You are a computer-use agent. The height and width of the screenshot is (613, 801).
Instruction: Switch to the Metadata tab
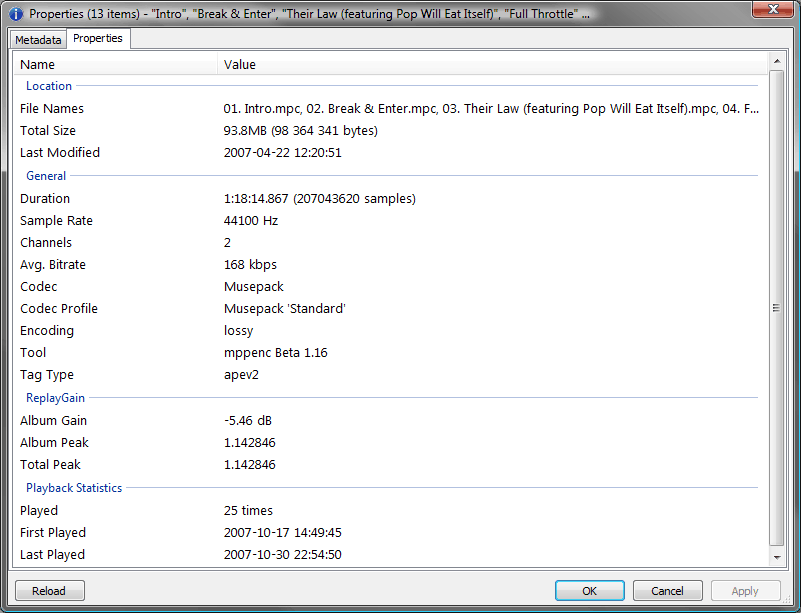coord(38,40)
